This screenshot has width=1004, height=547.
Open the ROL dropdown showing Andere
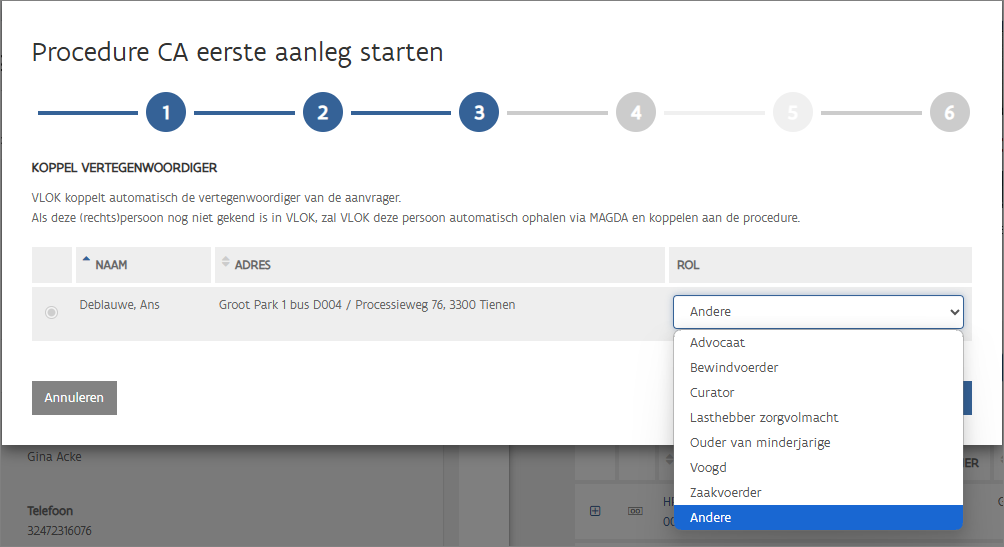tap(817, 312)
